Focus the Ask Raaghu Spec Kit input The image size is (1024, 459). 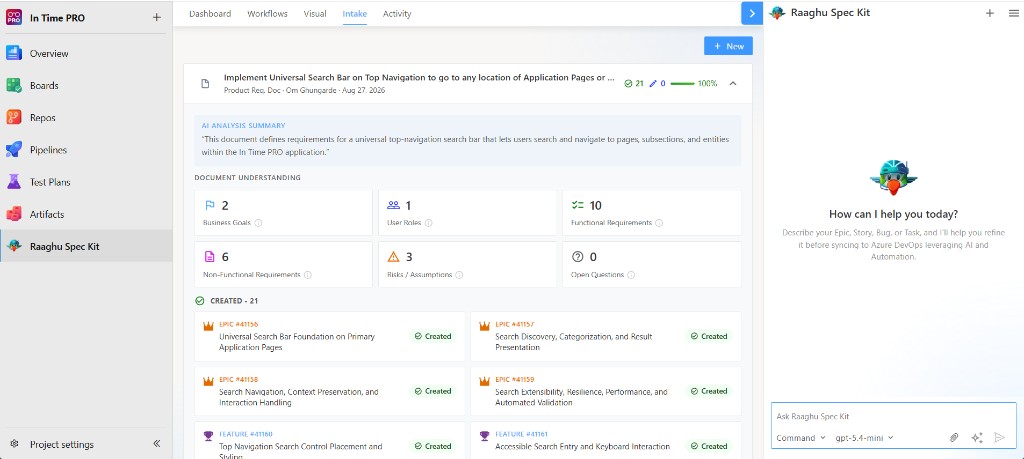tap(893, 416)
